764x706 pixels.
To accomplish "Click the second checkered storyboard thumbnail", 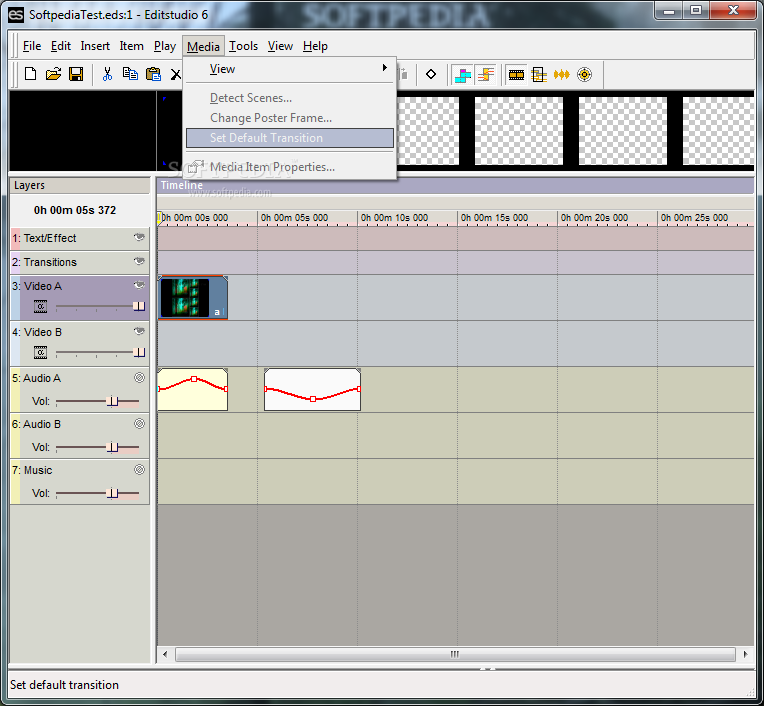I will click(519, 131).
